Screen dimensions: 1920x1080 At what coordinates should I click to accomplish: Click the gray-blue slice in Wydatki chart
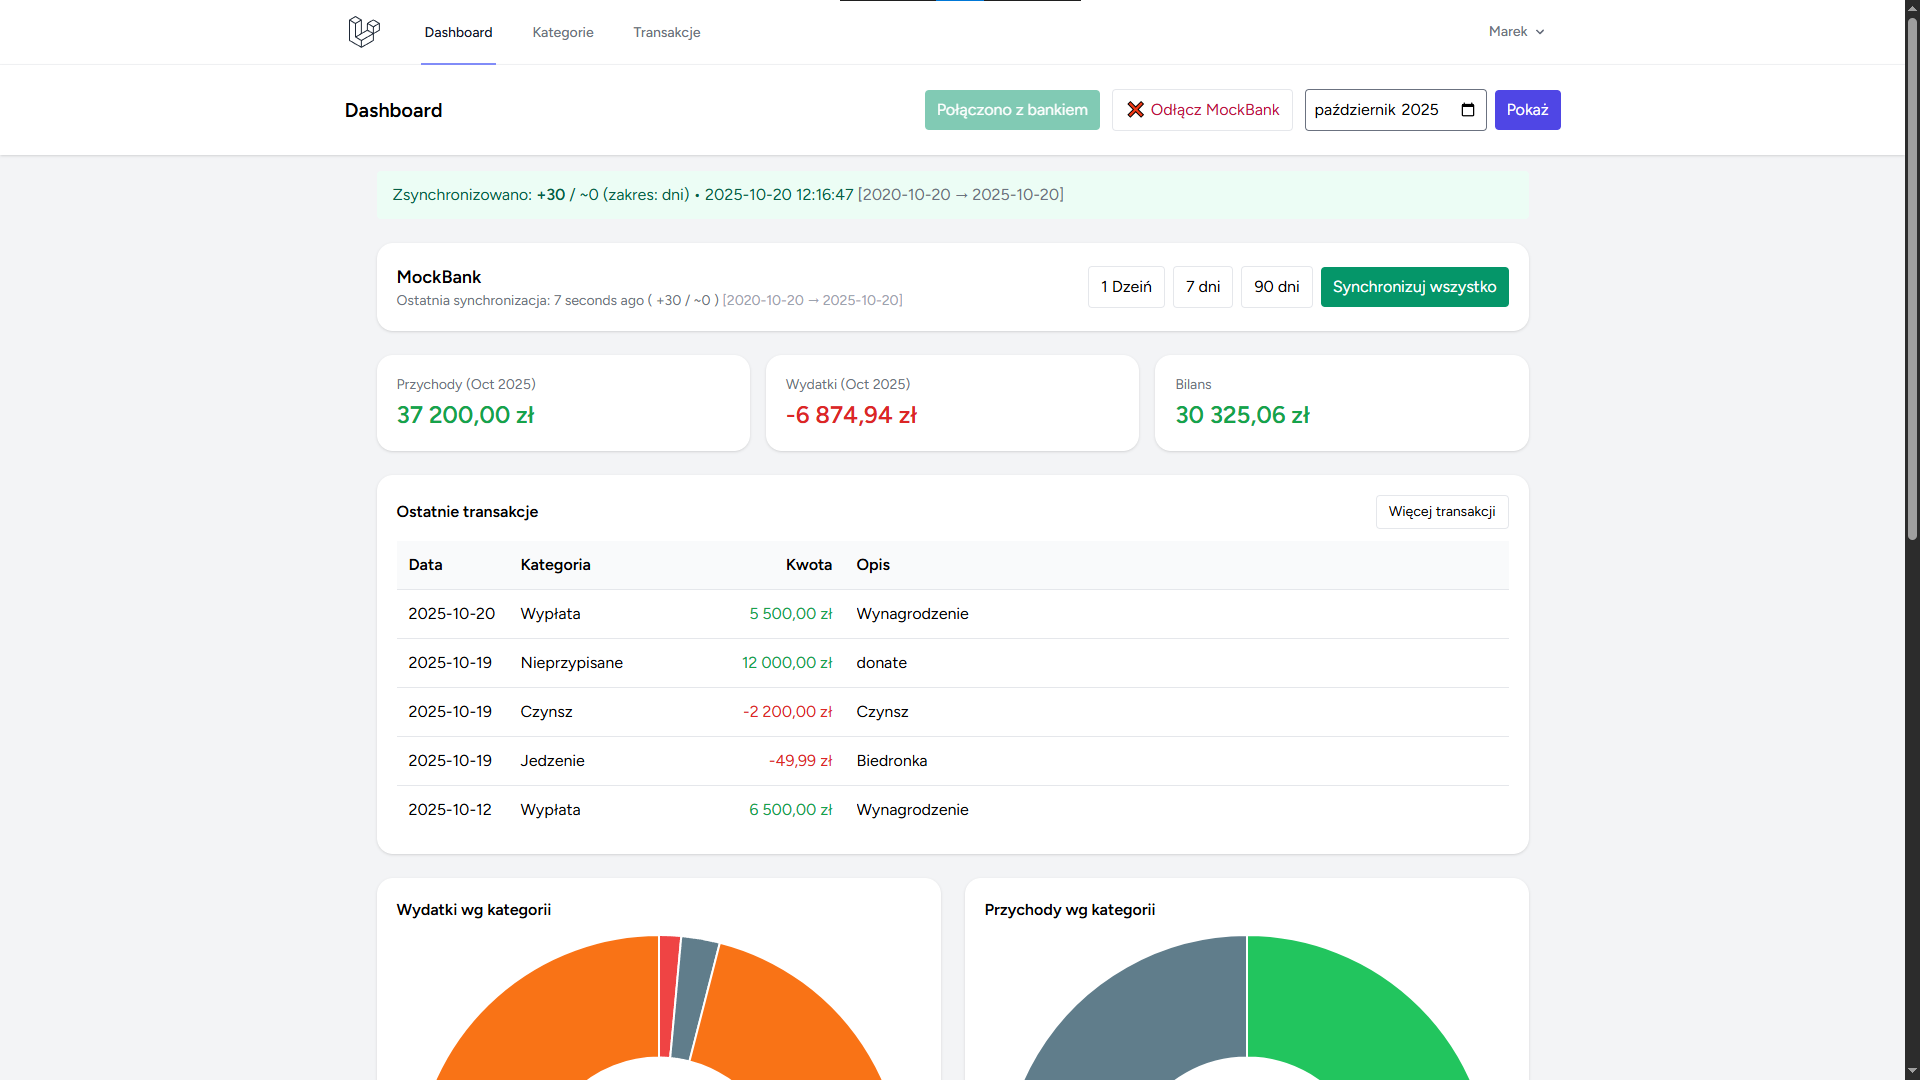point(694,998)
